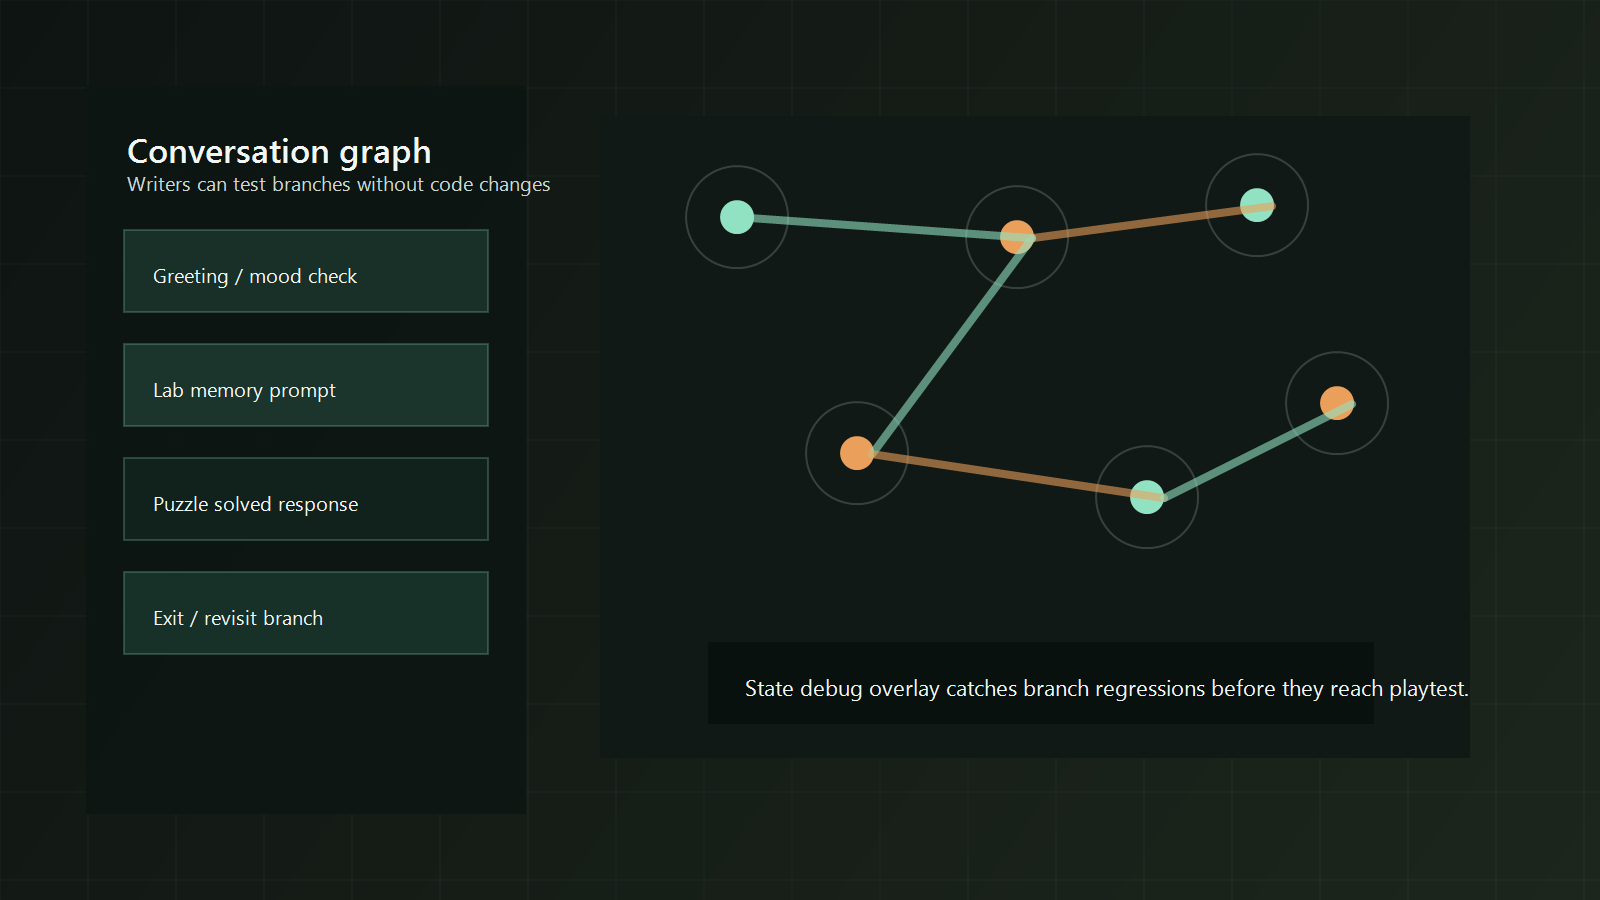Select the "Exit / revisit branch" option

click(x=305, y=613)
